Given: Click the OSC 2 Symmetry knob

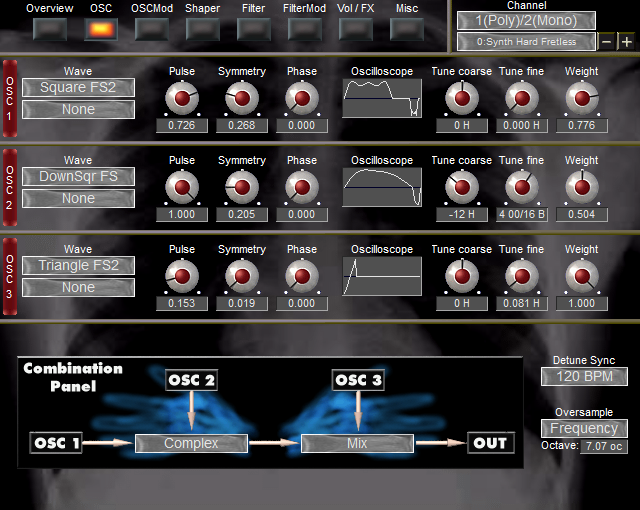Looking at the screenshot, I should coord(241,98).
